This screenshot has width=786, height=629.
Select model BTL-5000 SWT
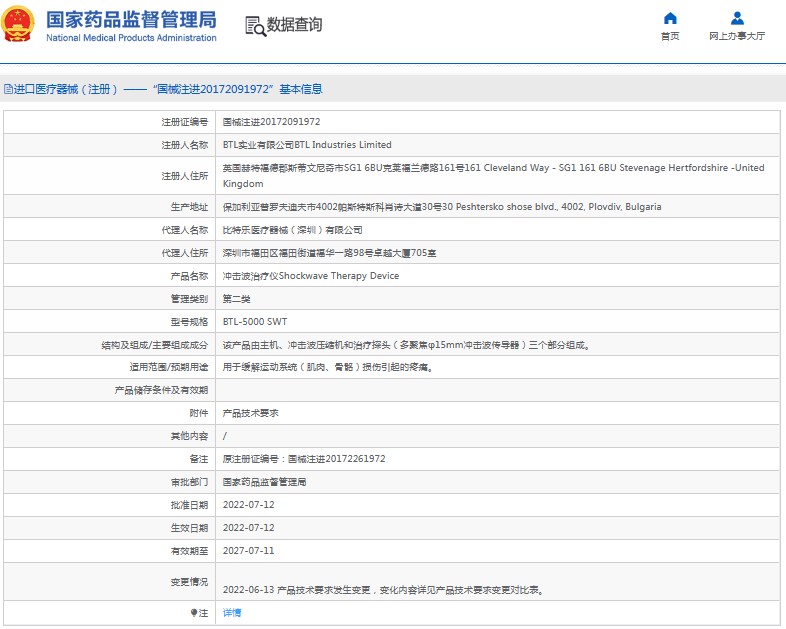(255, 322)
